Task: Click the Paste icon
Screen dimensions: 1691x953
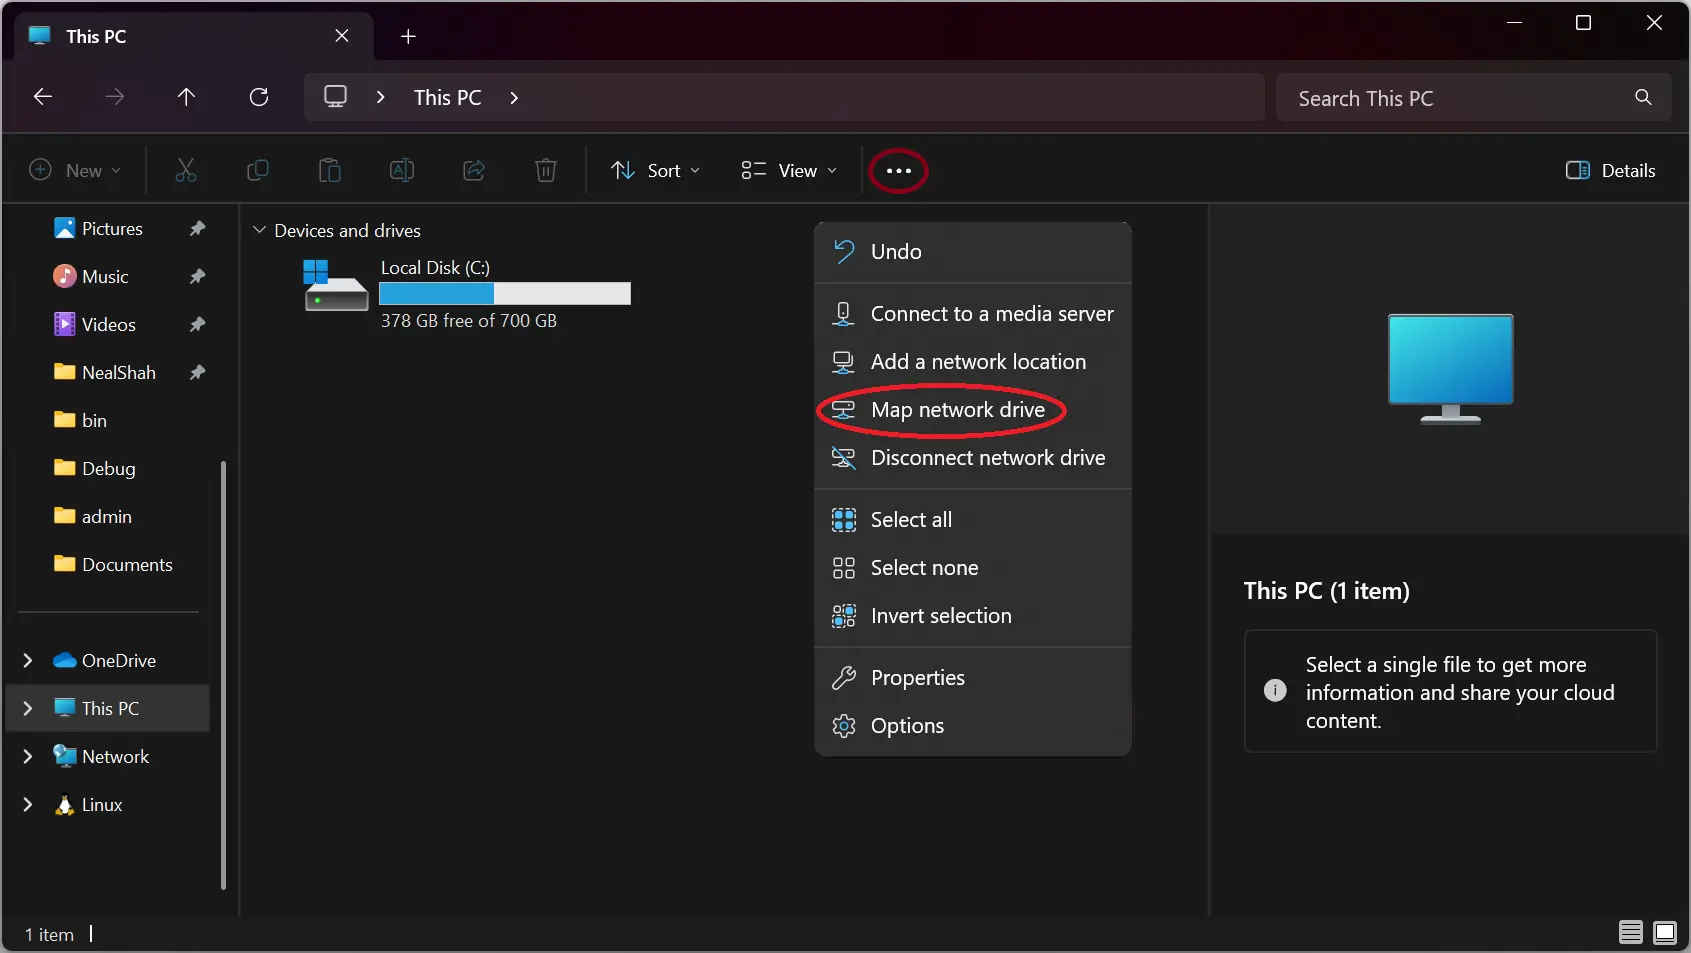Action: point(330,170)
